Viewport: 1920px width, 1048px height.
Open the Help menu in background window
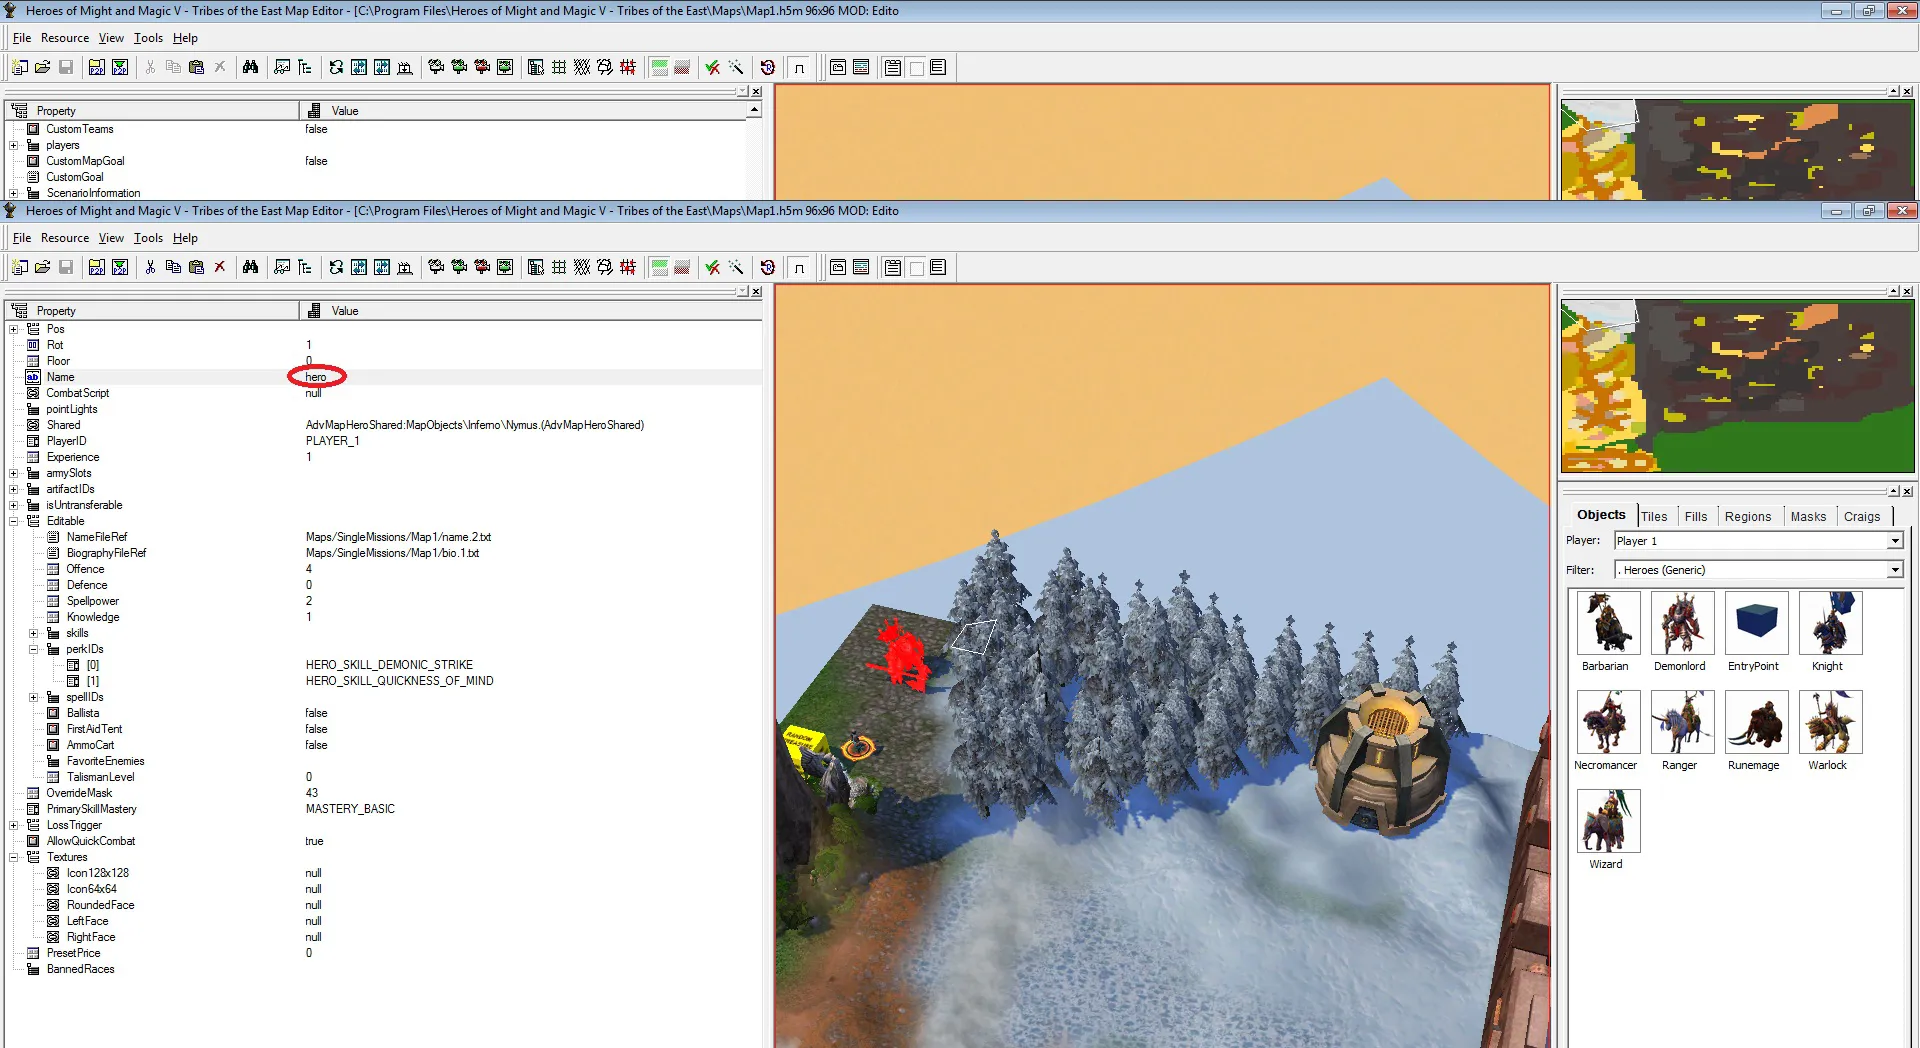[185, 38]
